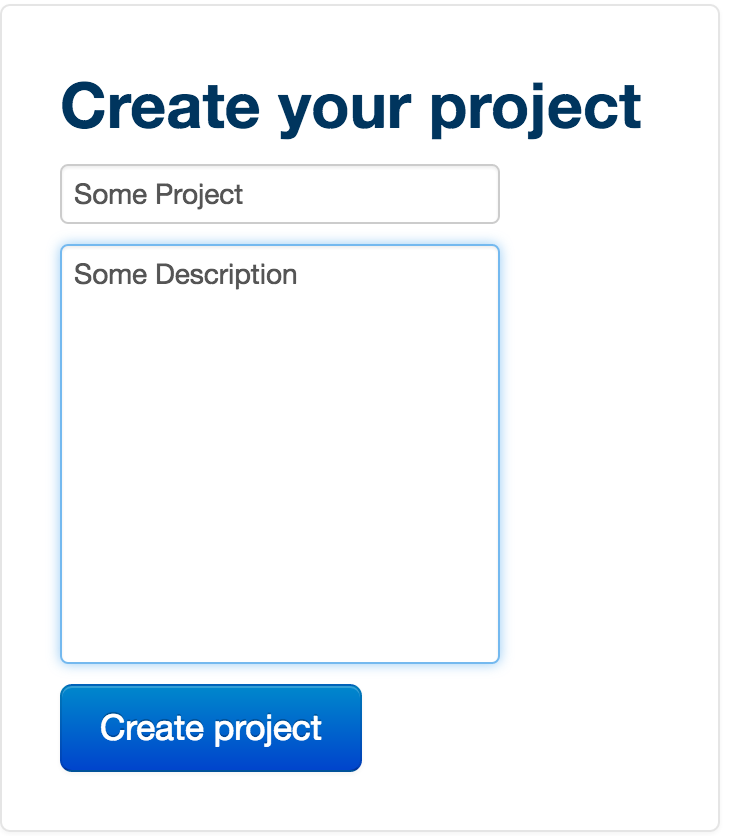Select the Create your project heading
This screenshot has height=836, width=734.
coord(351,107)
